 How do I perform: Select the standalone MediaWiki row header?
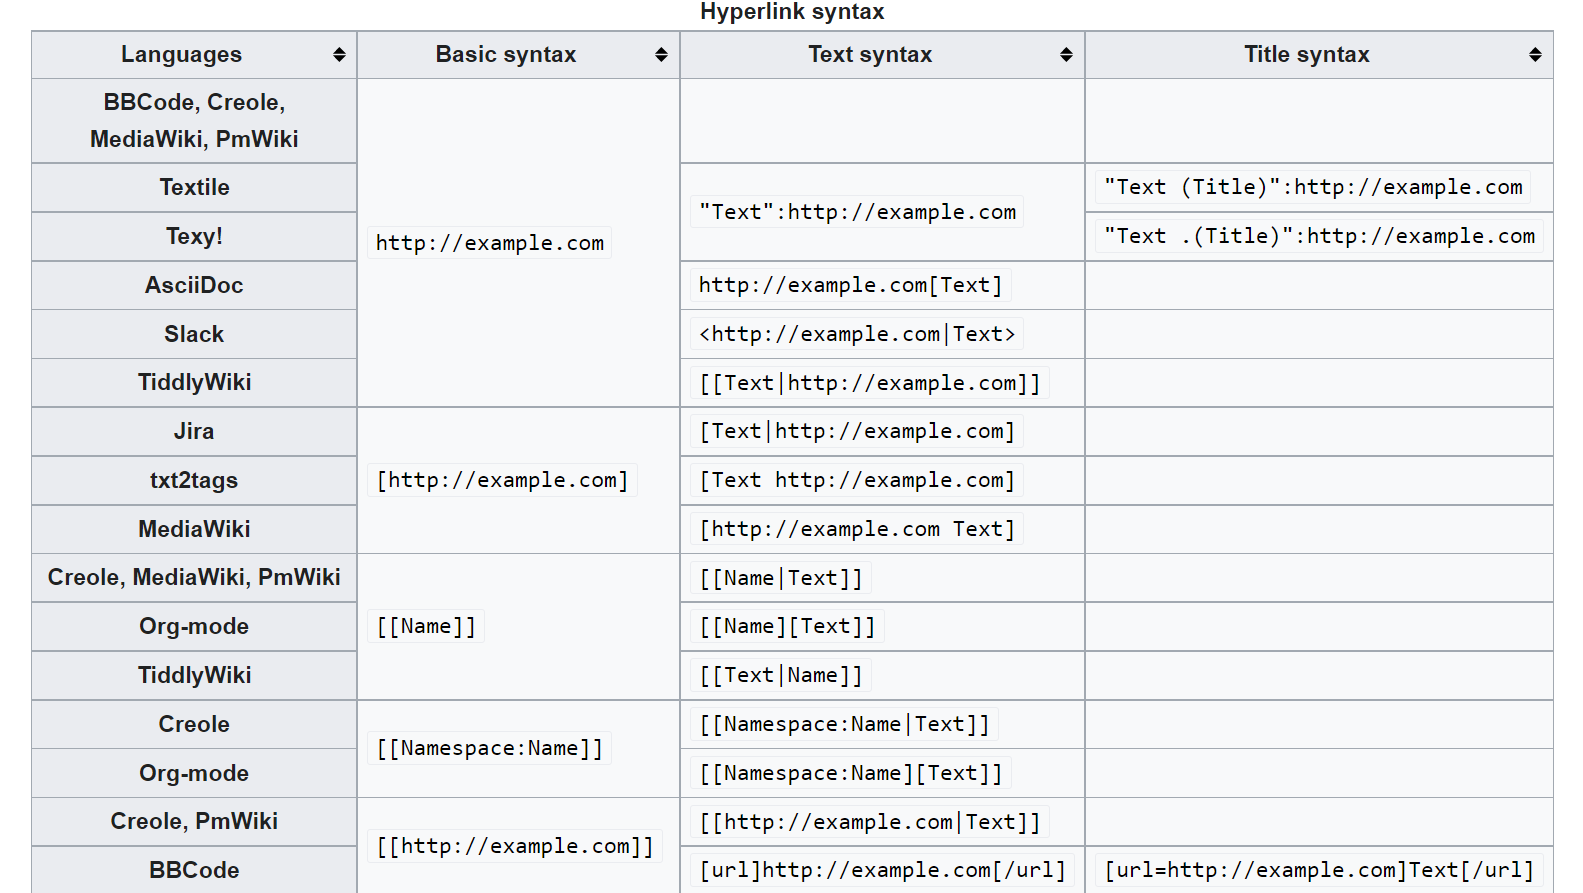(194, 529)
